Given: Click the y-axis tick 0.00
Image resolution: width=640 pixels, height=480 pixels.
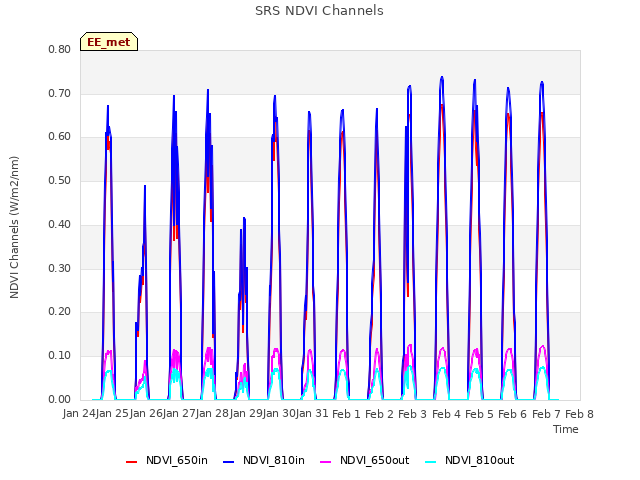Looking at the screenshot, I should [x=60, y=400].
